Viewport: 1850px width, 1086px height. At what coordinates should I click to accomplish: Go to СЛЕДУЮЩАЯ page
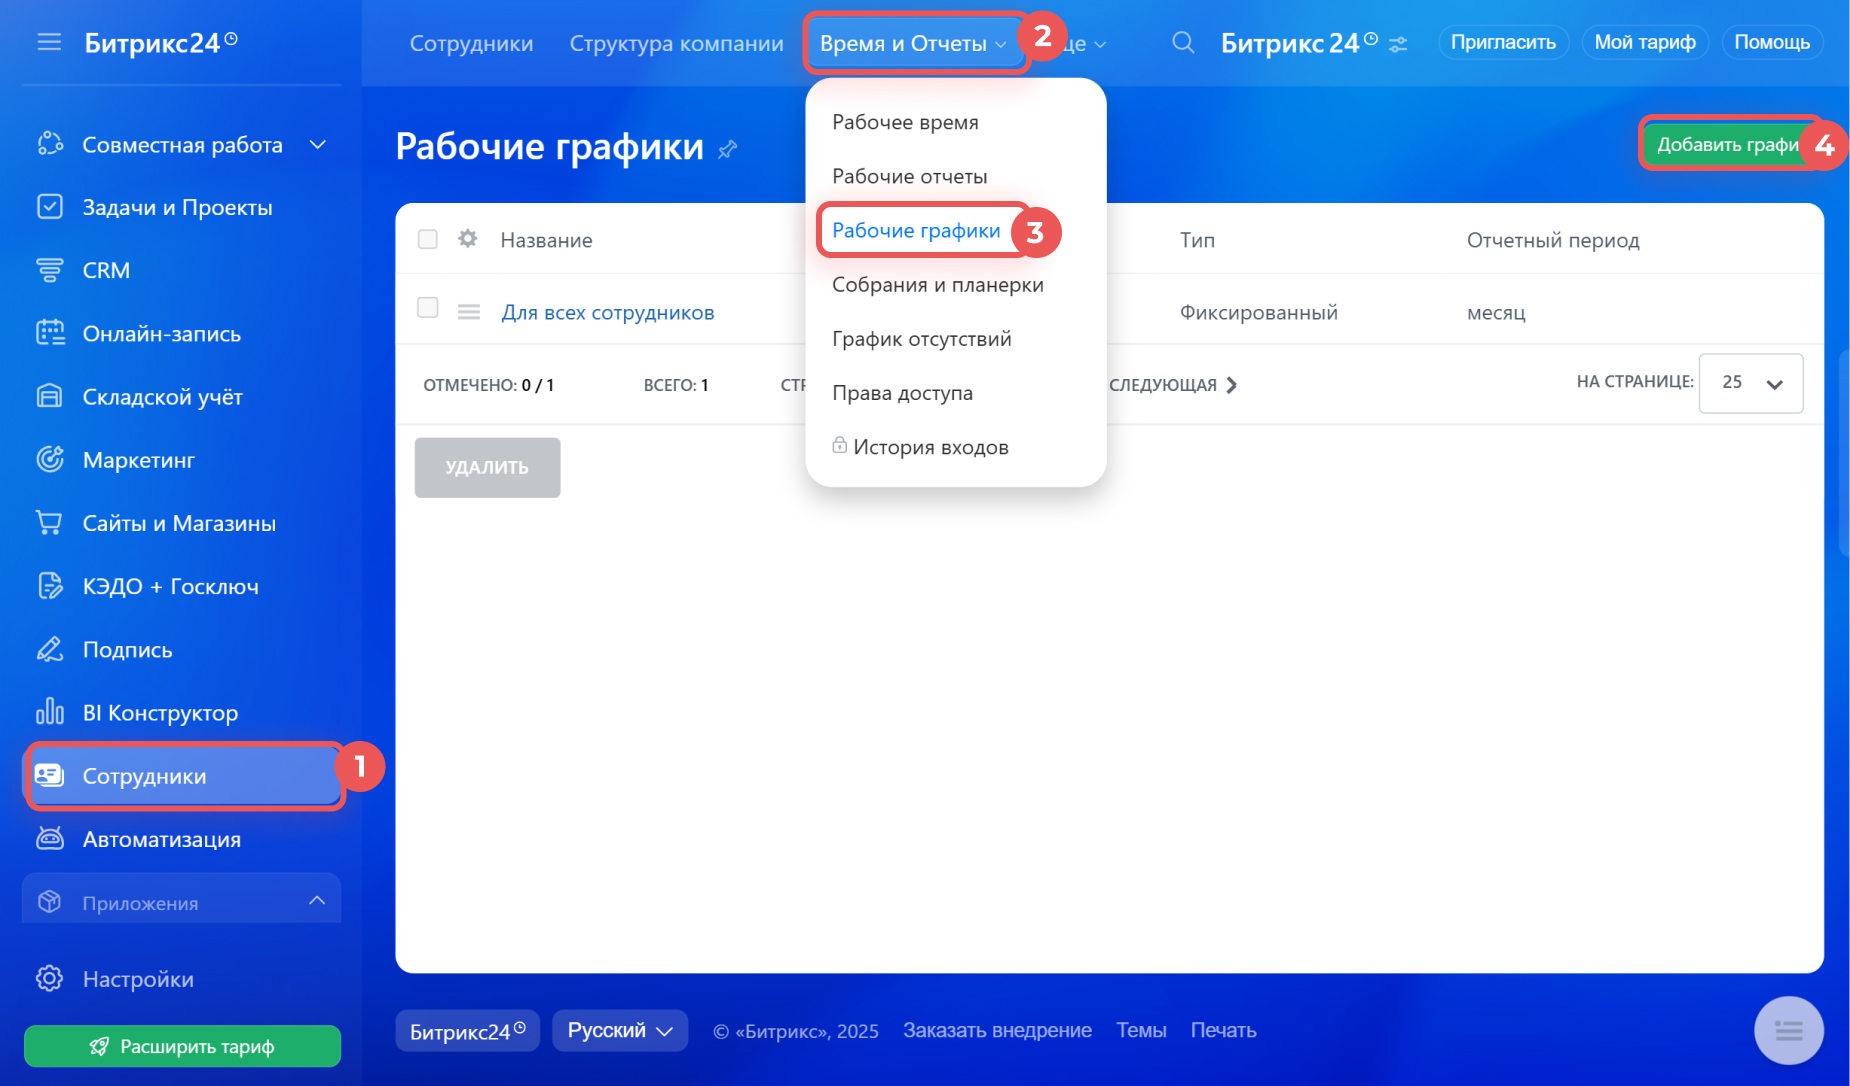click(1173, 385)
